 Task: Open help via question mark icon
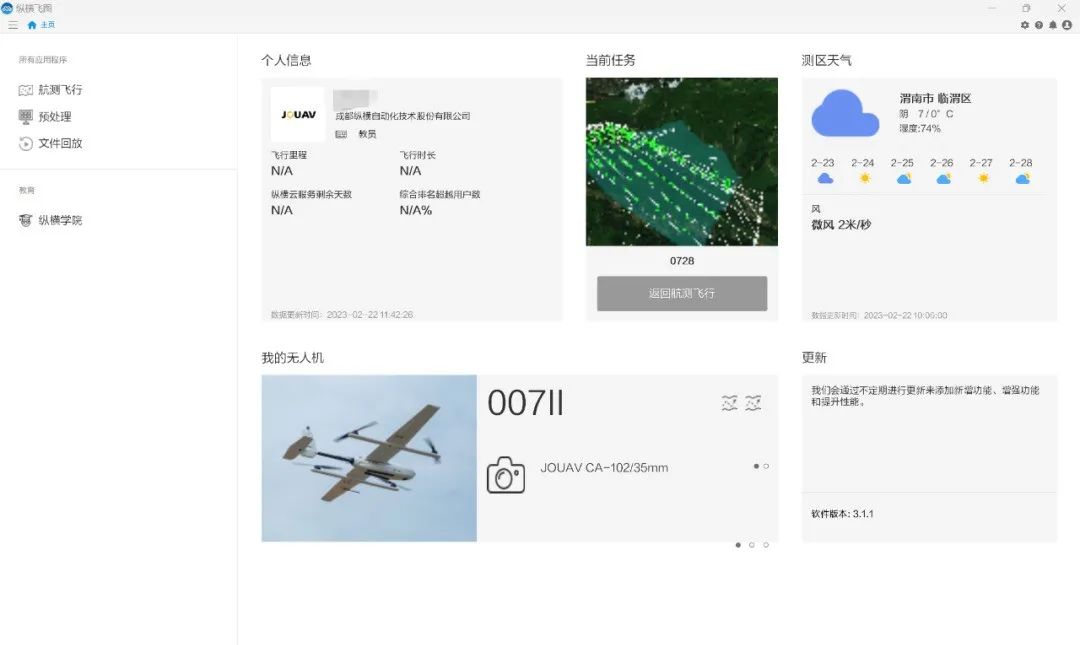1039,25
